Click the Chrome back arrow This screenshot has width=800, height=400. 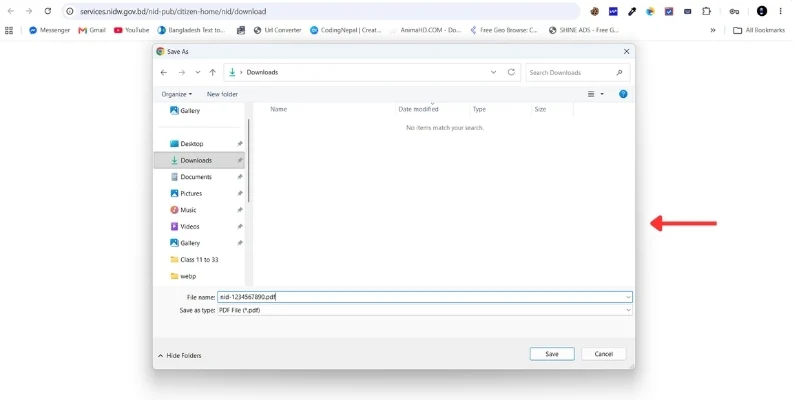(11, 11)
